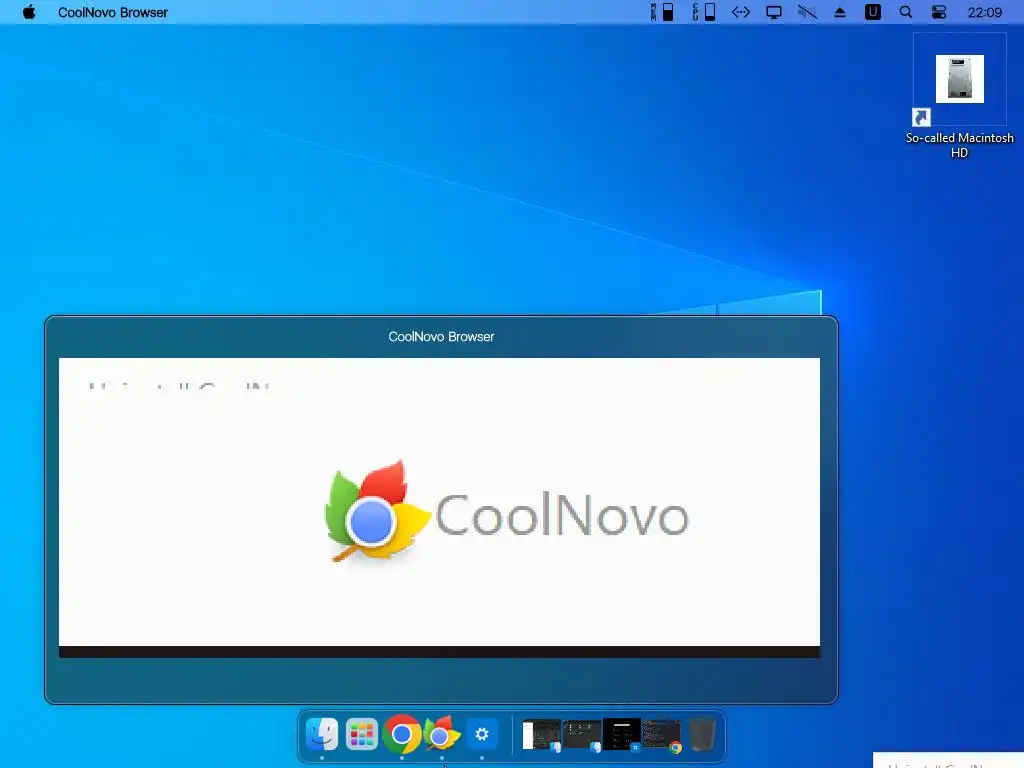The image size is (1024, 768).
Task: Open the Control Center toggles icon
Action: 939,12
